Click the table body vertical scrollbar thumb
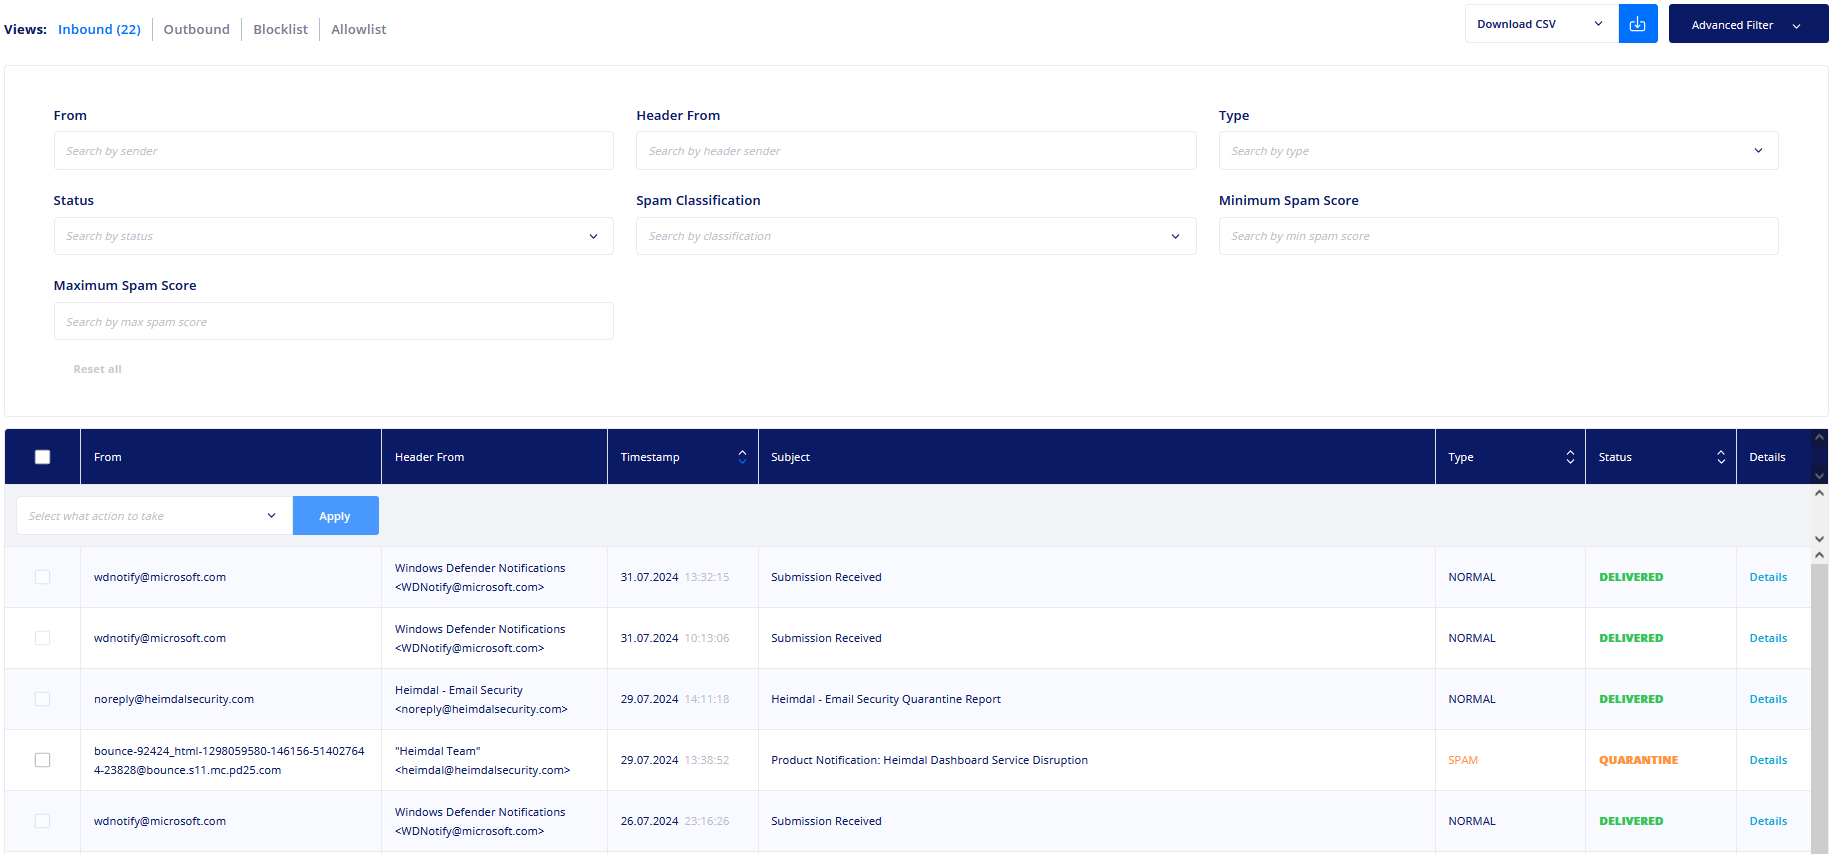The width and height of the screenshot is (1832, 854). [1819, 707]
